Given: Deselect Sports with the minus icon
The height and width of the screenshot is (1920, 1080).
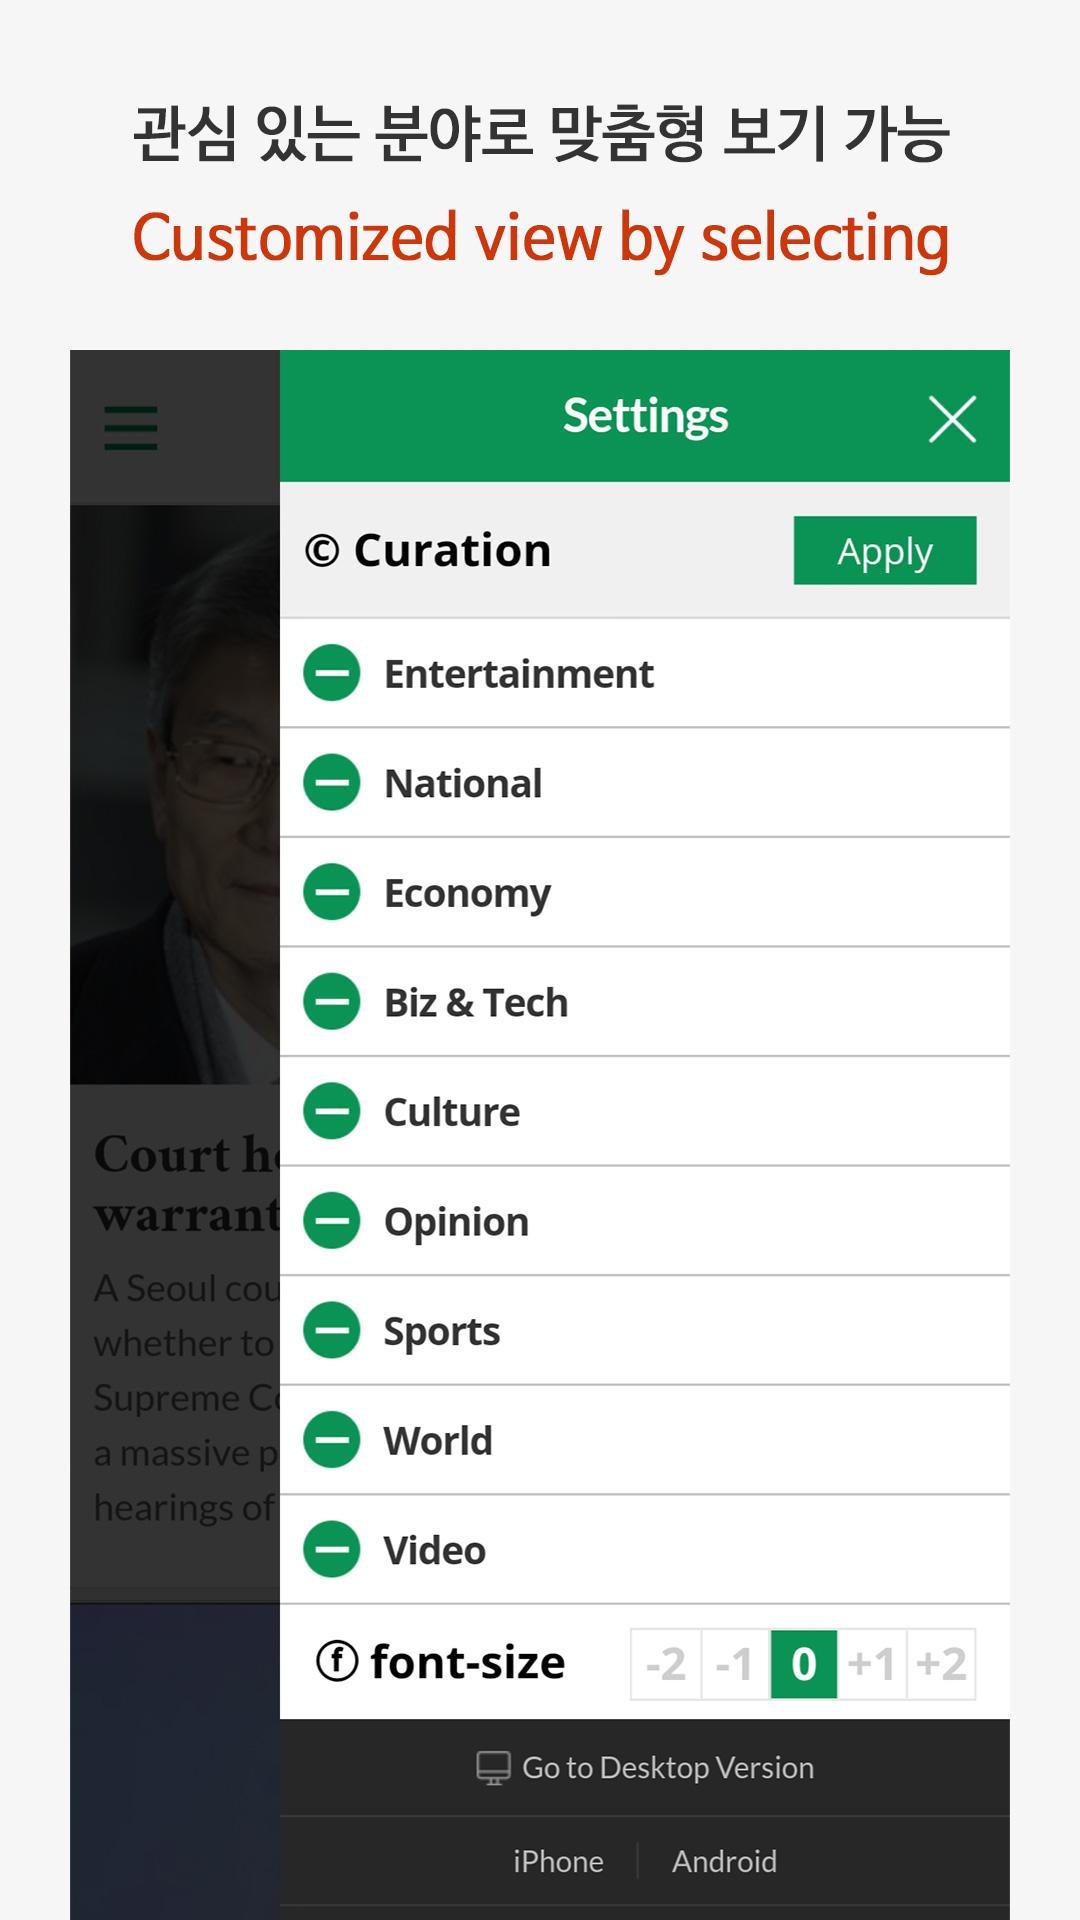Looking at the screenshot, I should click(332, 1330).
